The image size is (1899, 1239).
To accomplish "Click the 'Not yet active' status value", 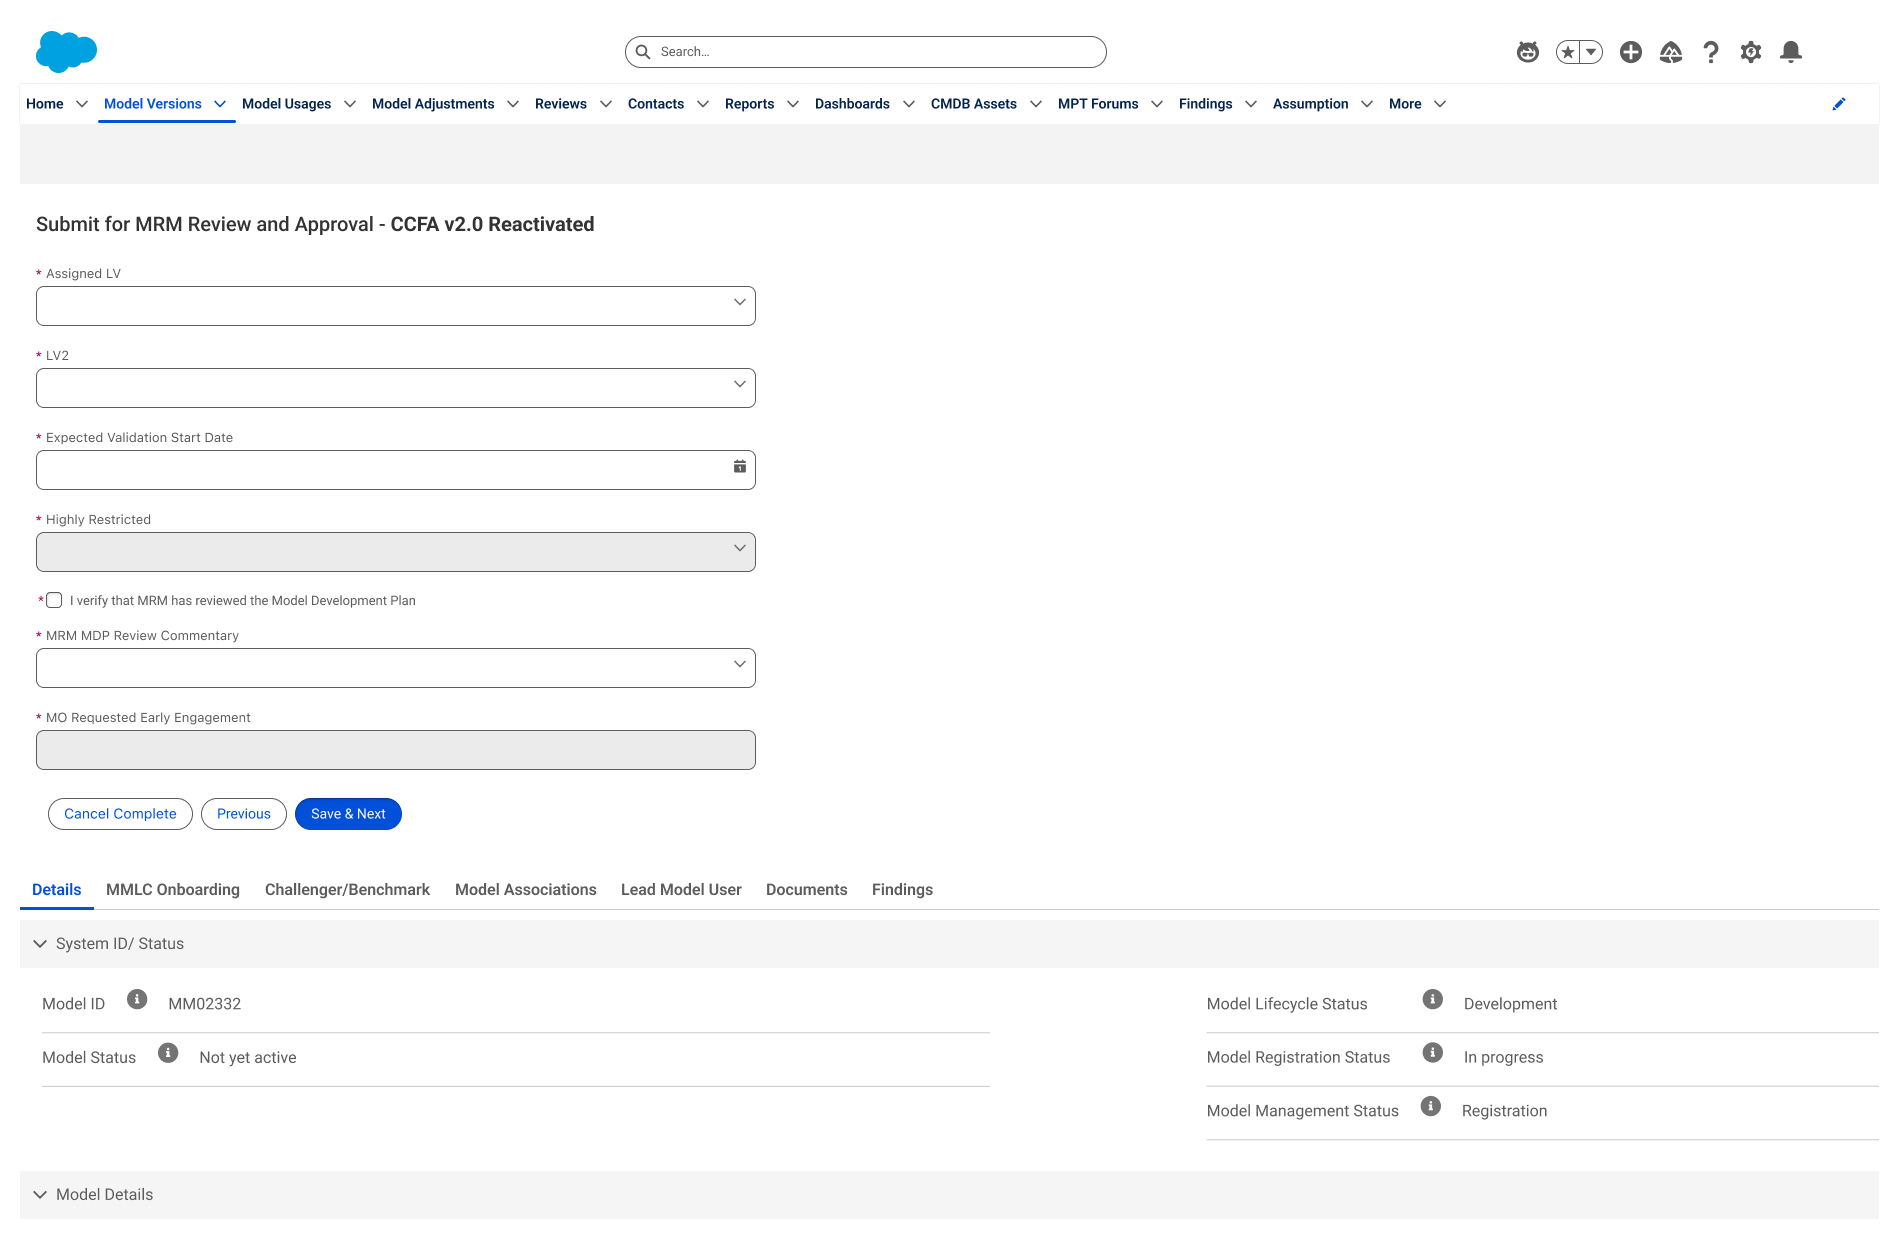I will point(248,1058).
